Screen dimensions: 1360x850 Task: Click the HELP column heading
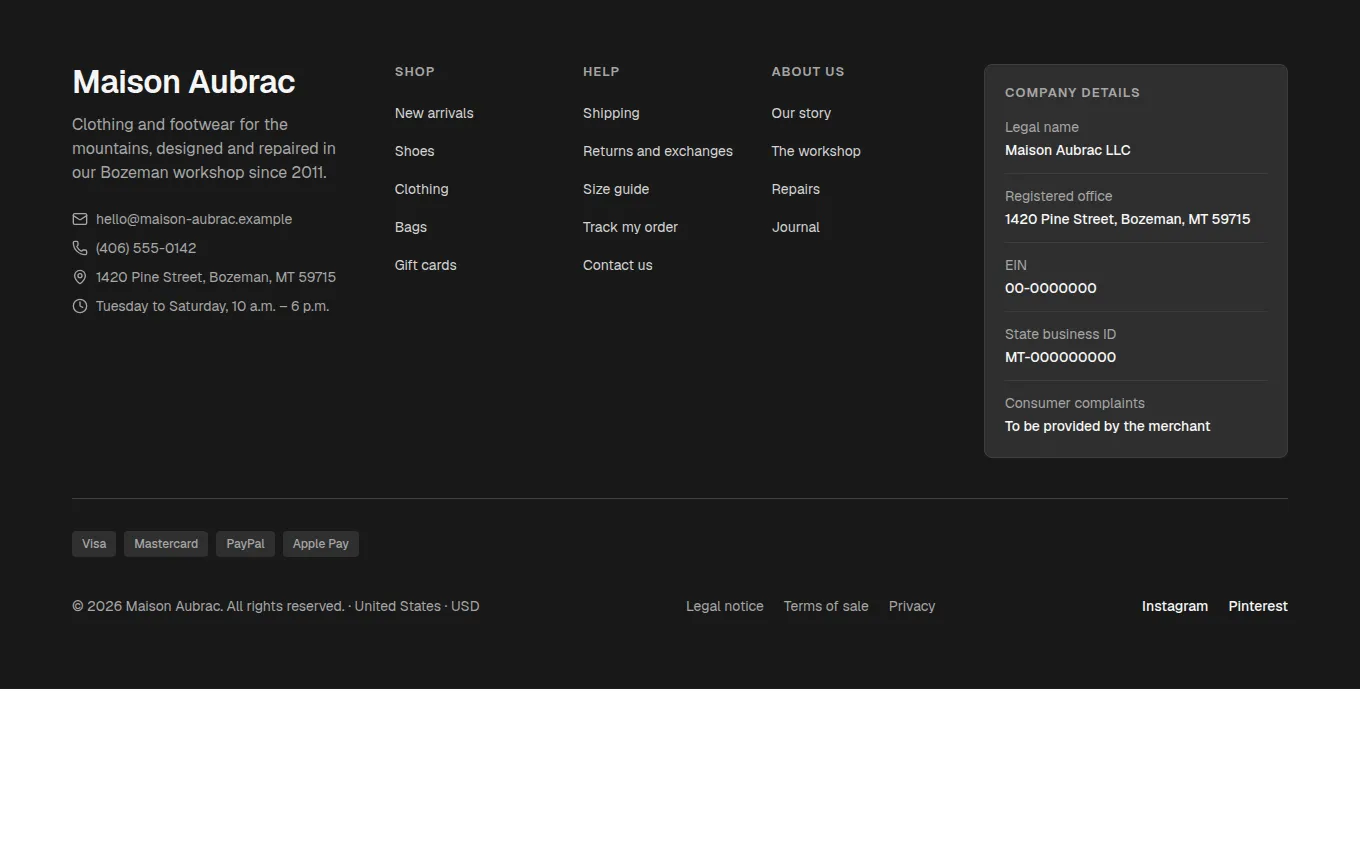[601, 72]
